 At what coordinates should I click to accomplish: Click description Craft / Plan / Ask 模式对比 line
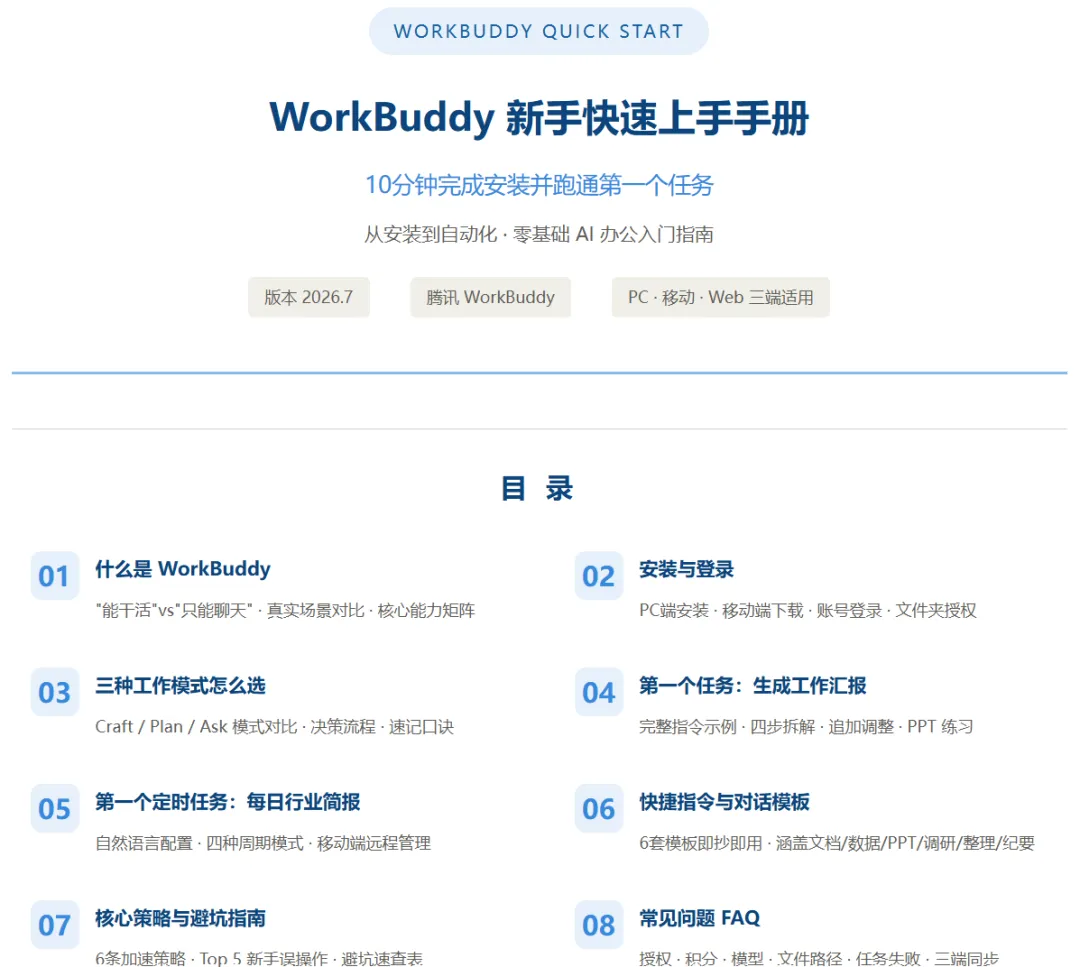pos(274,727)
